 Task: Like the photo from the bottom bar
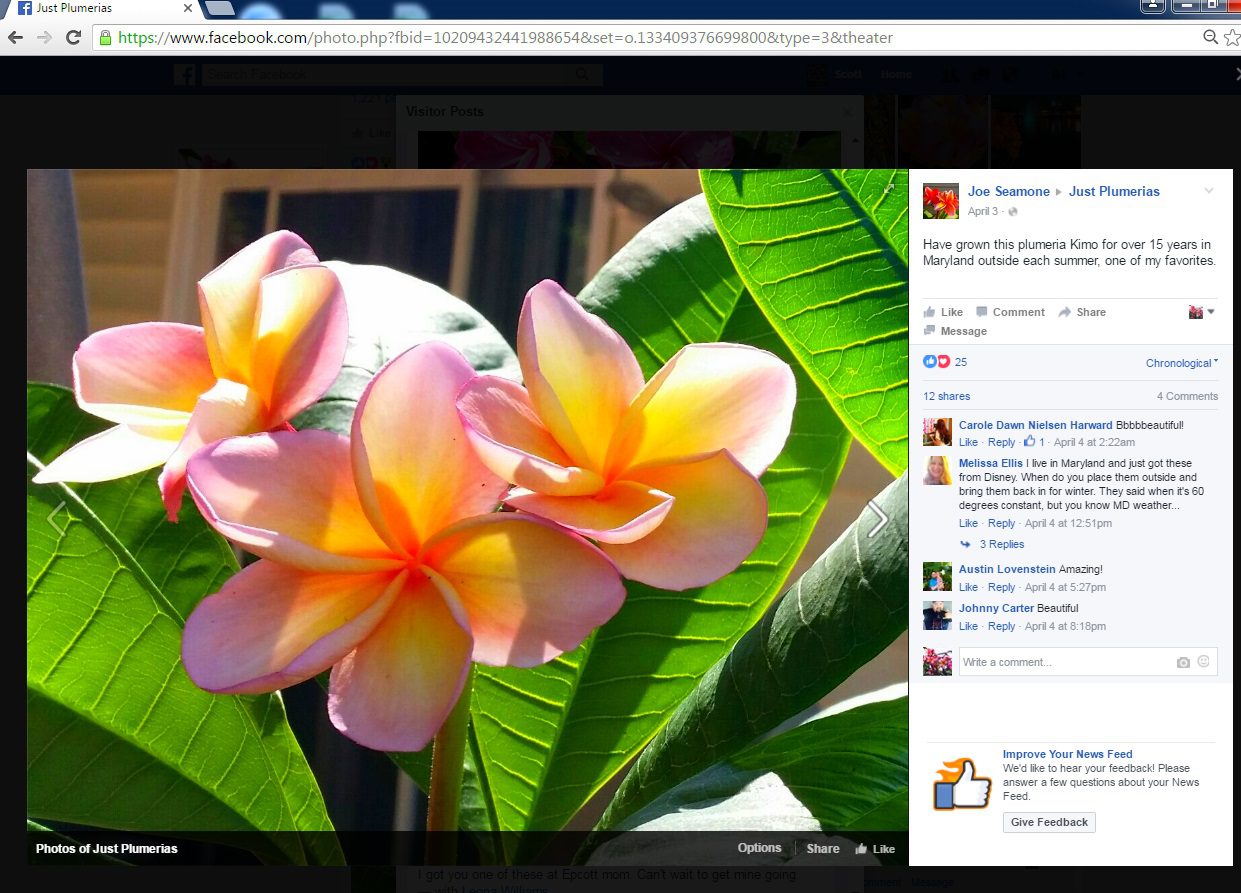(x=875, y=849)
